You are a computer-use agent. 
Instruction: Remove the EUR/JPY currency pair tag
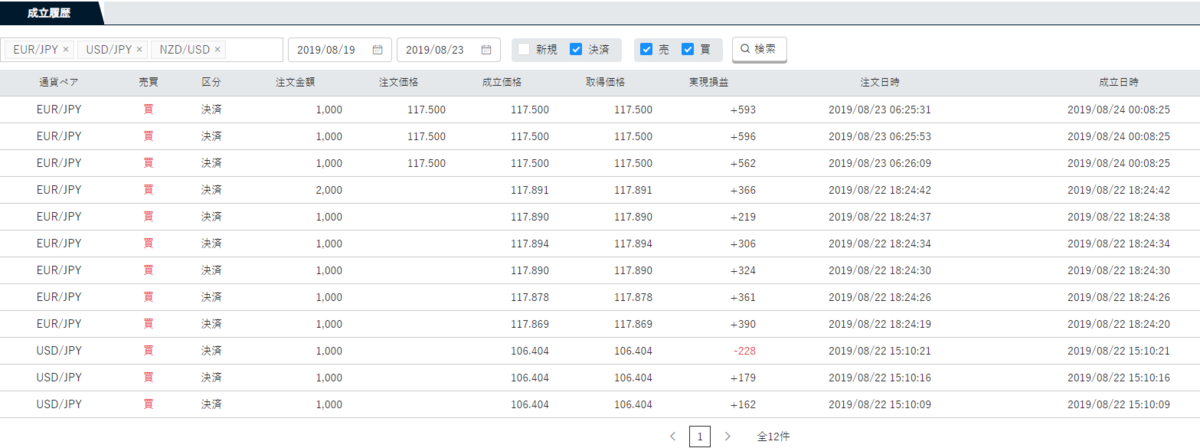66,49
